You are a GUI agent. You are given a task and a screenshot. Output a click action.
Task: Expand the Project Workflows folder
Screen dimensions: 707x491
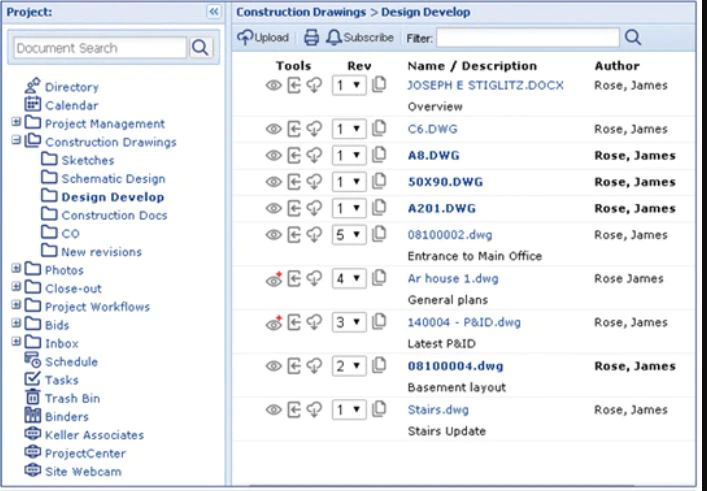coord(16,305)
